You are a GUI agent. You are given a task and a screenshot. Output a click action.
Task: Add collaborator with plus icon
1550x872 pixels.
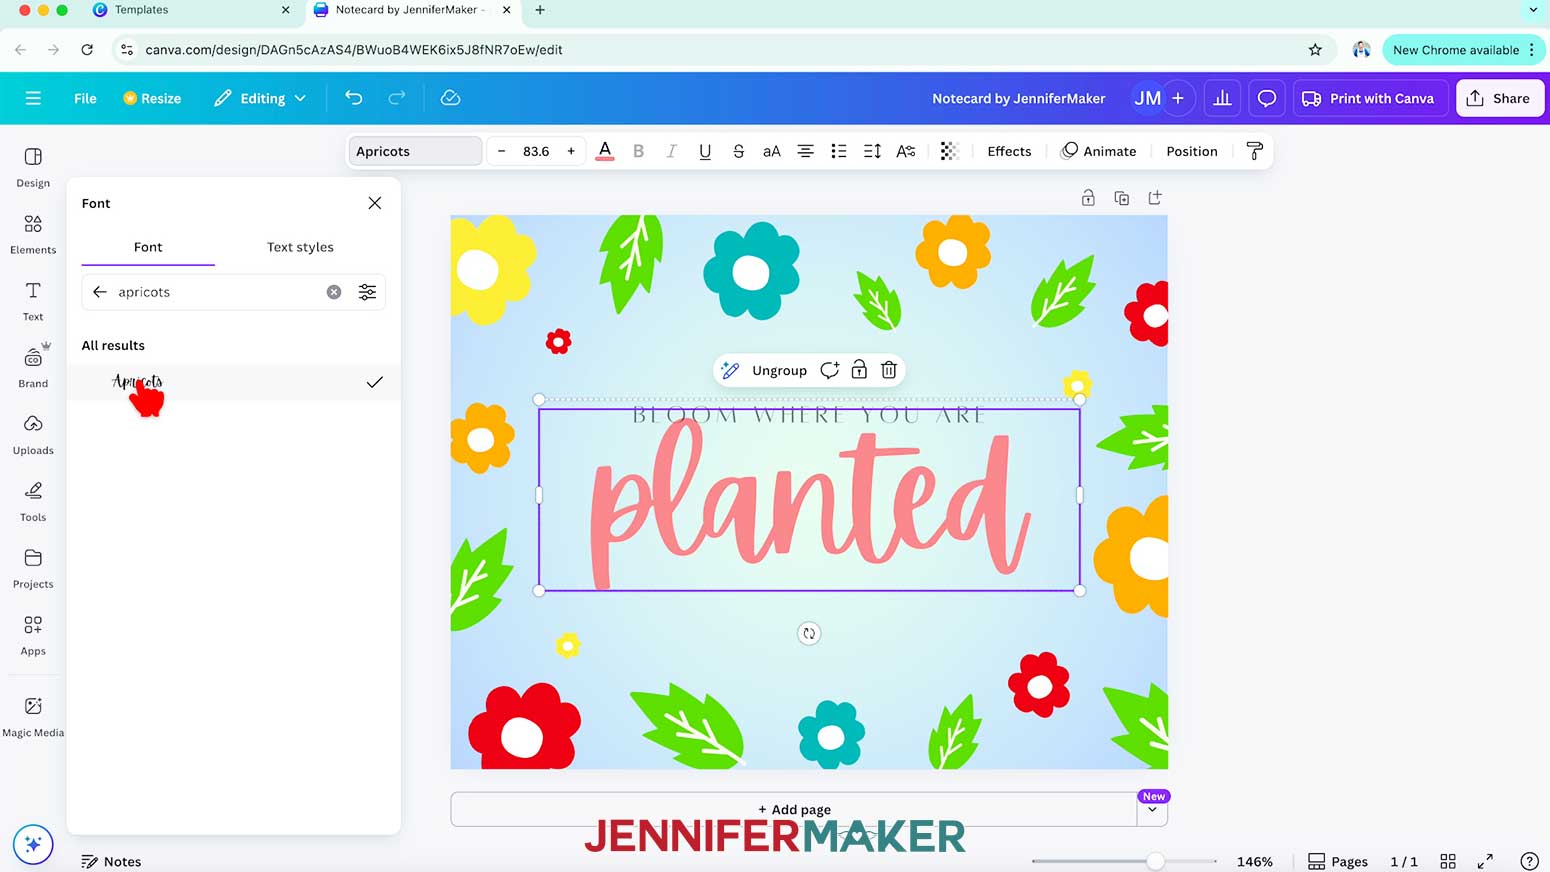(1178, 98)
